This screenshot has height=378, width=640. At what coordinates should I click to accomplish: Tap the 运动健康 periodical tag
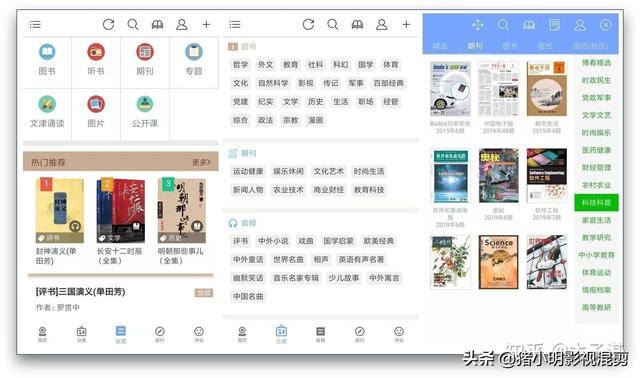click(x=248, y=171)
